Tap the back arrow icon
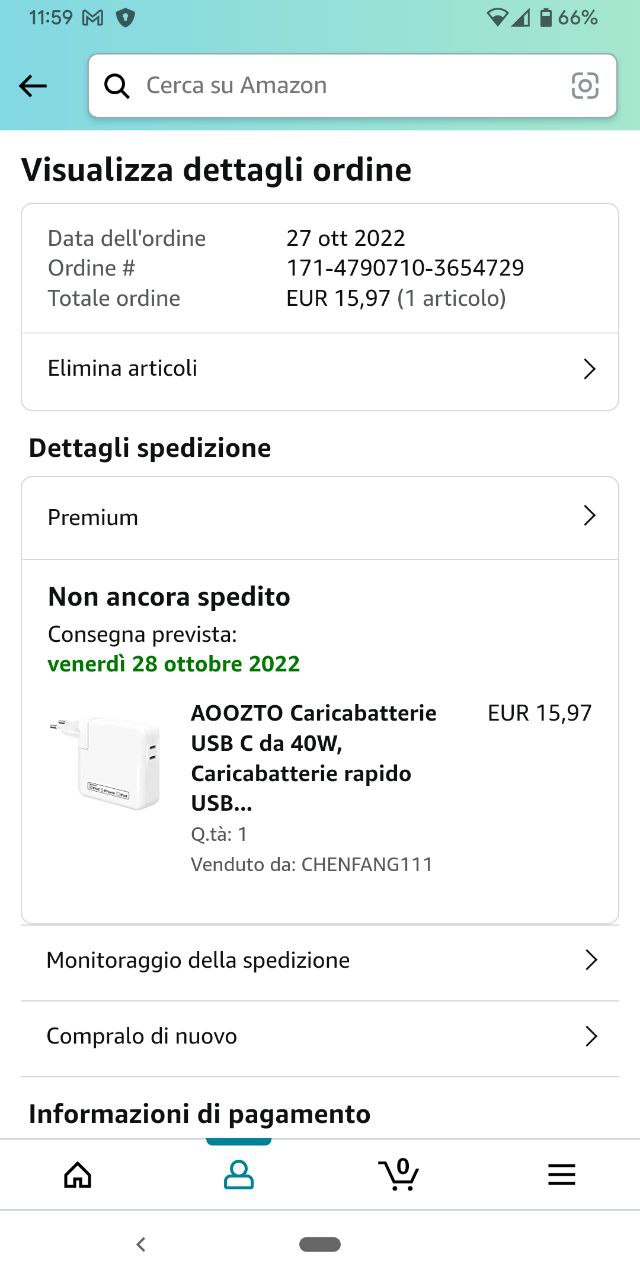This screenshot has width=640, height=1280. tap(33, 86)
